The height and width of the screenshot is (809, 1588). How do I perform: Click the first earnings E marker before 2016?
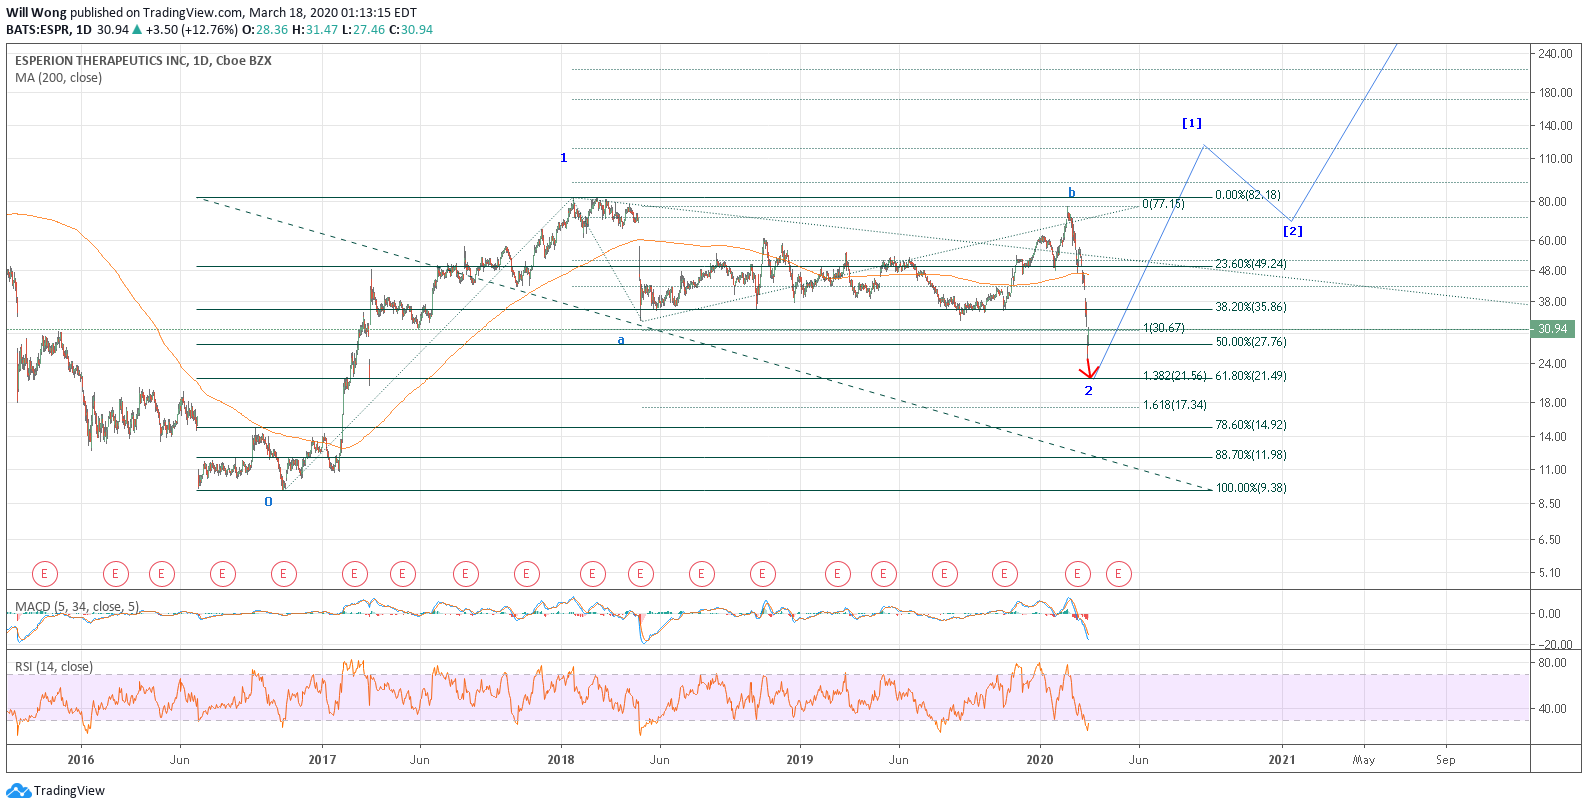pos(44,574)
